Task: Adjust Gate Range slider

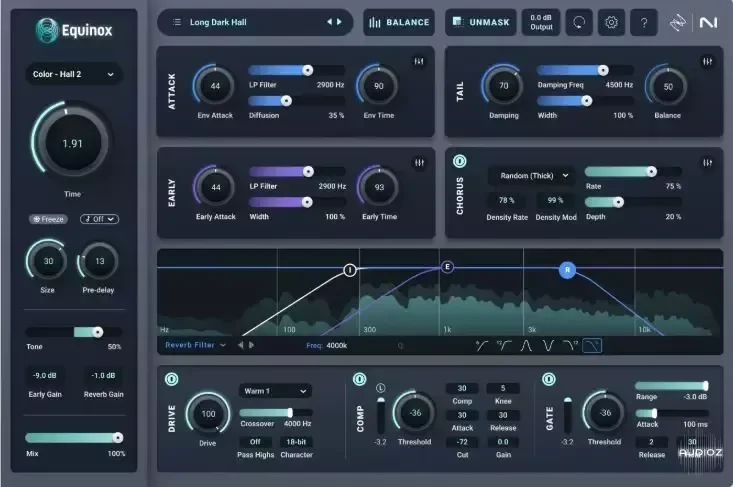Action: (x=672, y=386)
